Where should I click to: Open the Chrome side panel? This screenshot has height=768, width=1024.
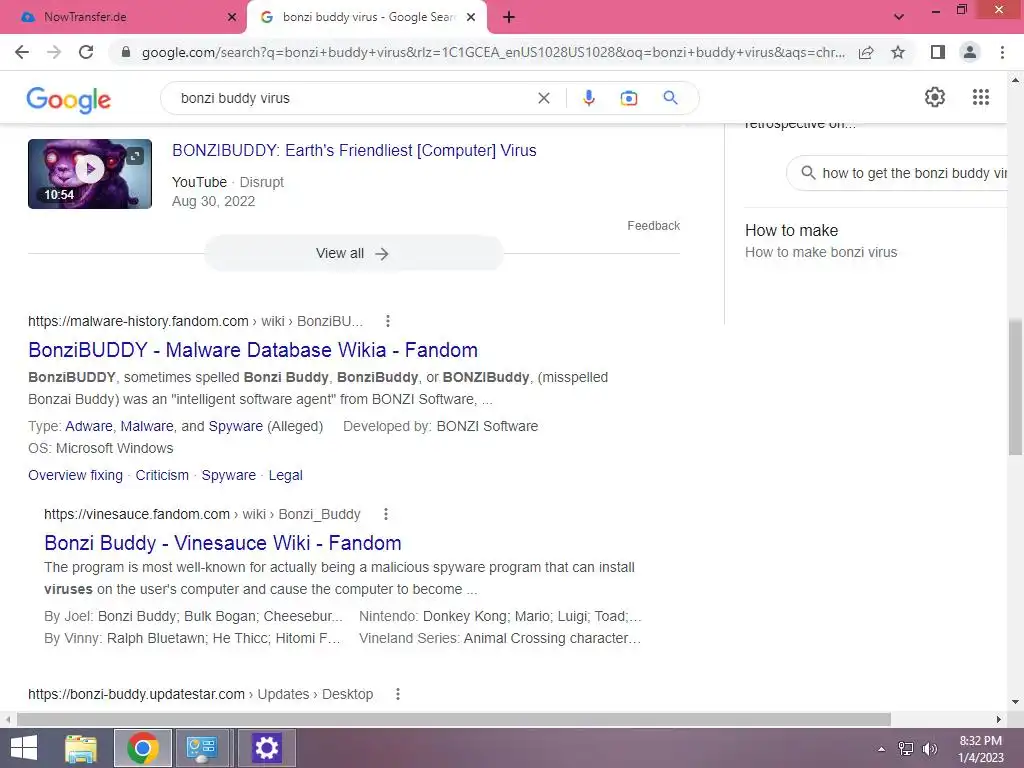938,52
